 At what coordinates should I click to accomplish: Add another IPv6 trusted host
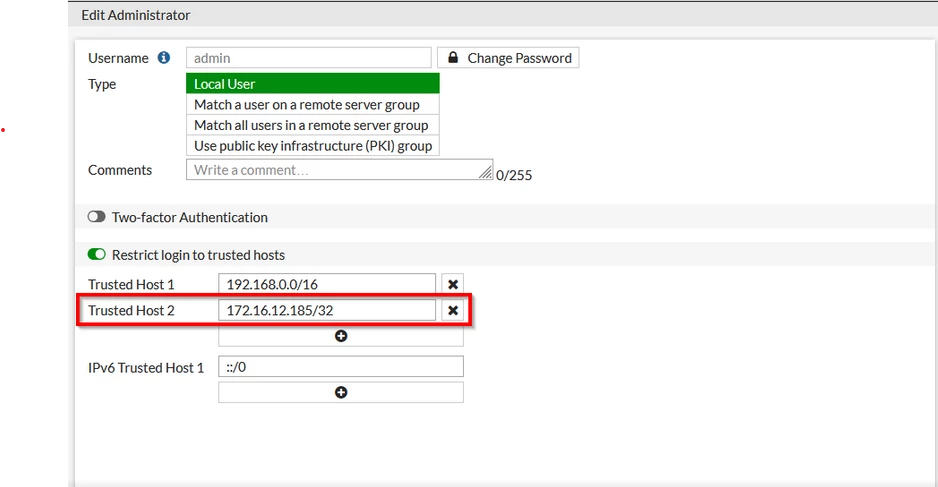(x=341, y=392)
